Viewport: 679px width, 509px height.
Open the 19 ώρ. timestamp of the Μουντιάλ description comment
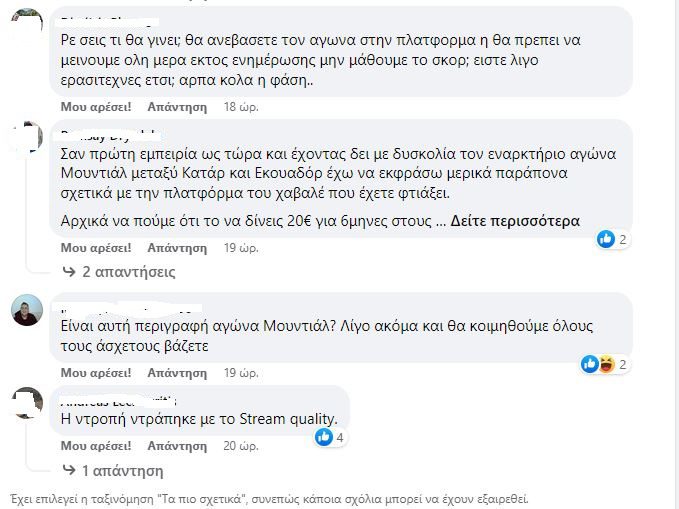click(x=241, y=373)
